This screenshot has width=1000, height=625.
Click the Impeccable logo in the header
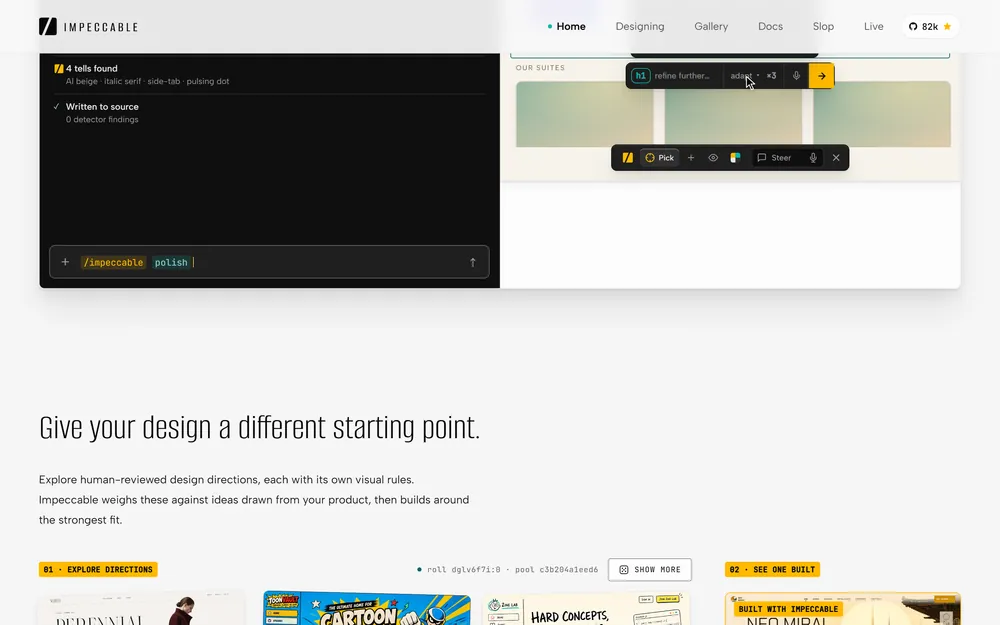click(89, 27)
